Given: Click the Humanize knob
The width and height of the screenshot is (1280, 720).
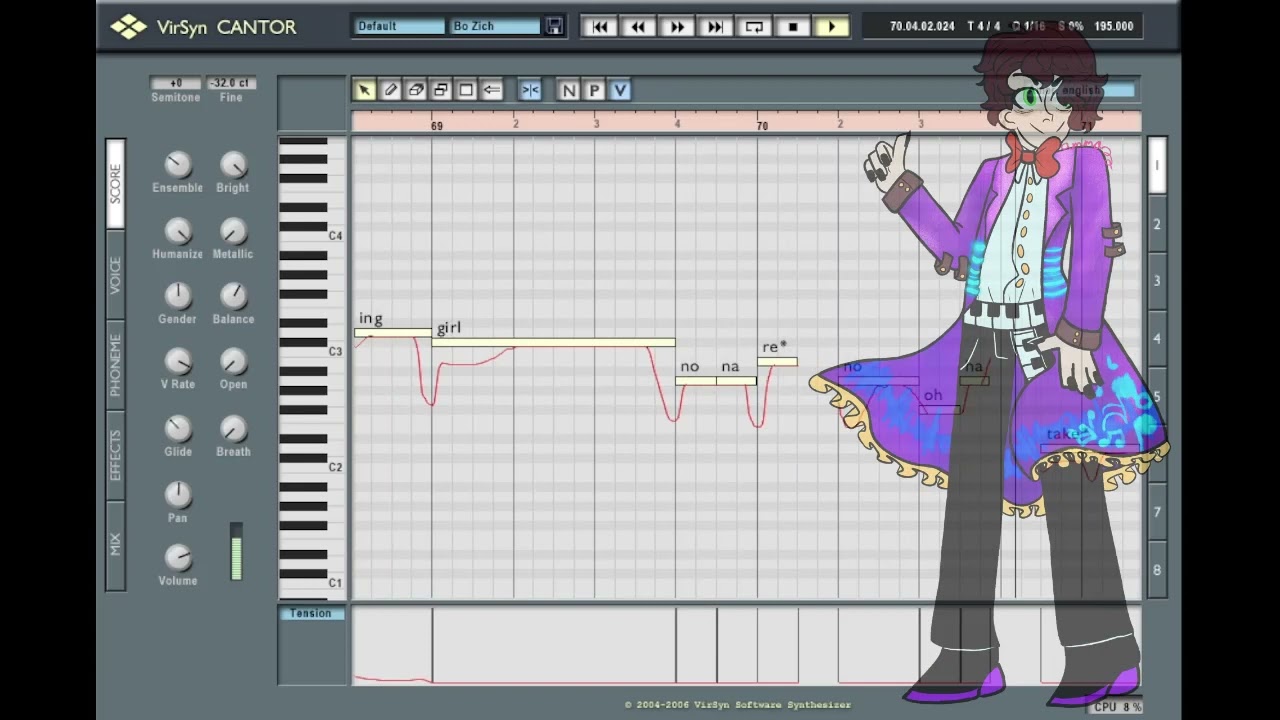Looking at the screenshot, I should tap(177, 231).
